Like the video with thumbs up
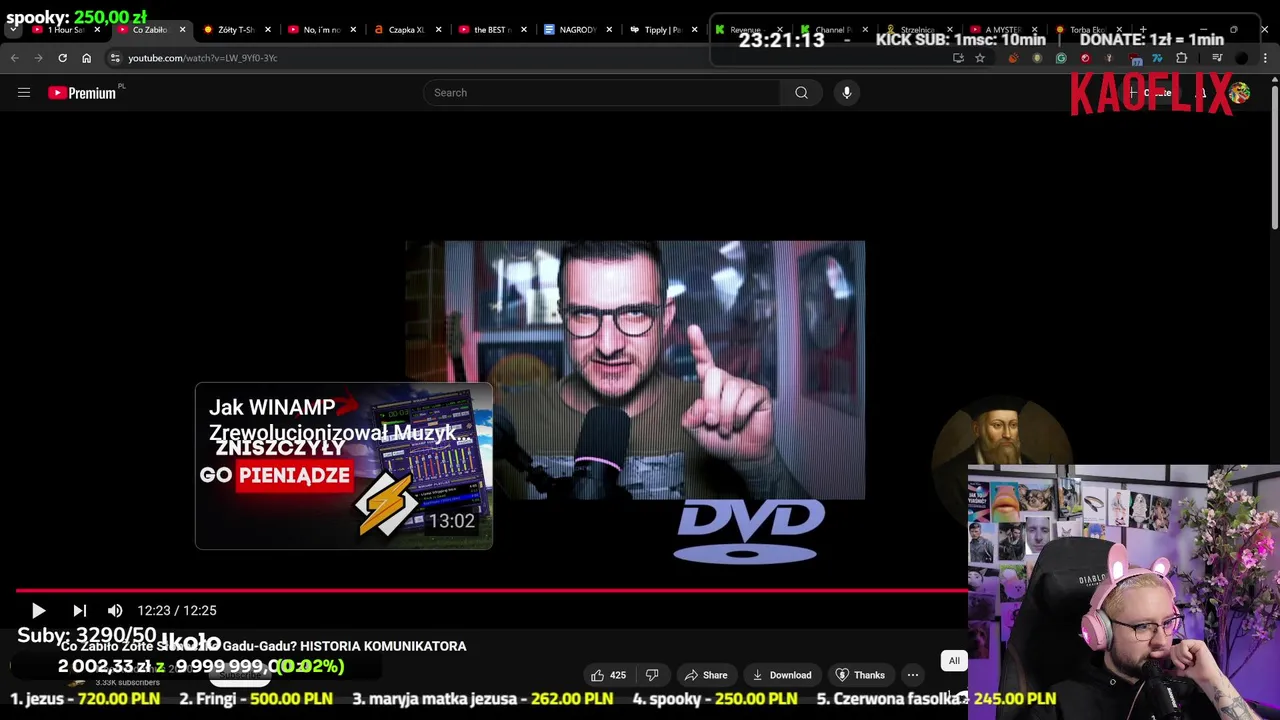Image resolution: width=1280 pixels, height=720 pixels. (608, 675)
